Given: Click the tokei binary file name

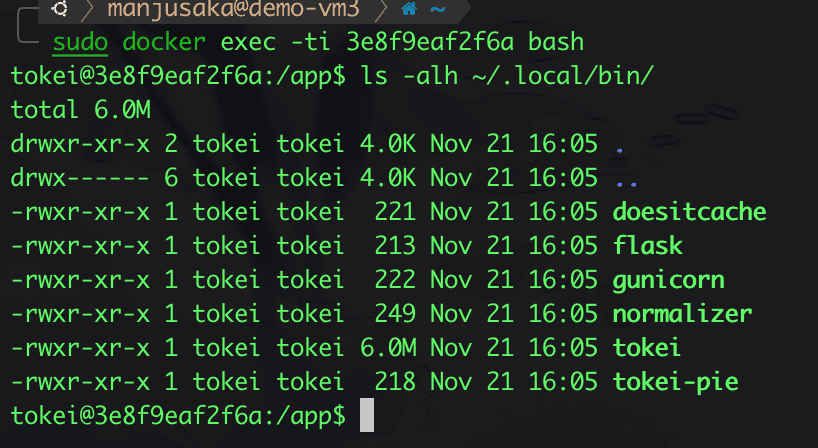Looking at the screenshot, I should click(x=647, y=348).
